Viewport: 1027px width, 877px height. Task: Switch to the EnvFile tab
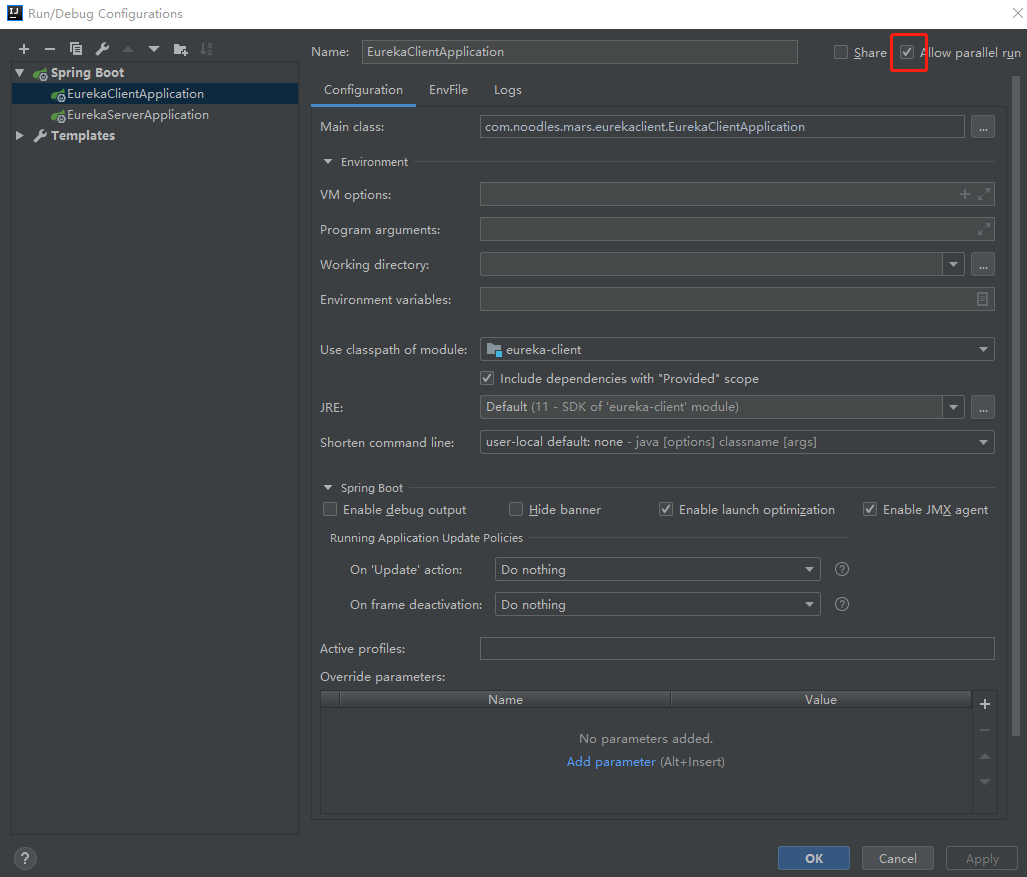click(x=448, y=90)
